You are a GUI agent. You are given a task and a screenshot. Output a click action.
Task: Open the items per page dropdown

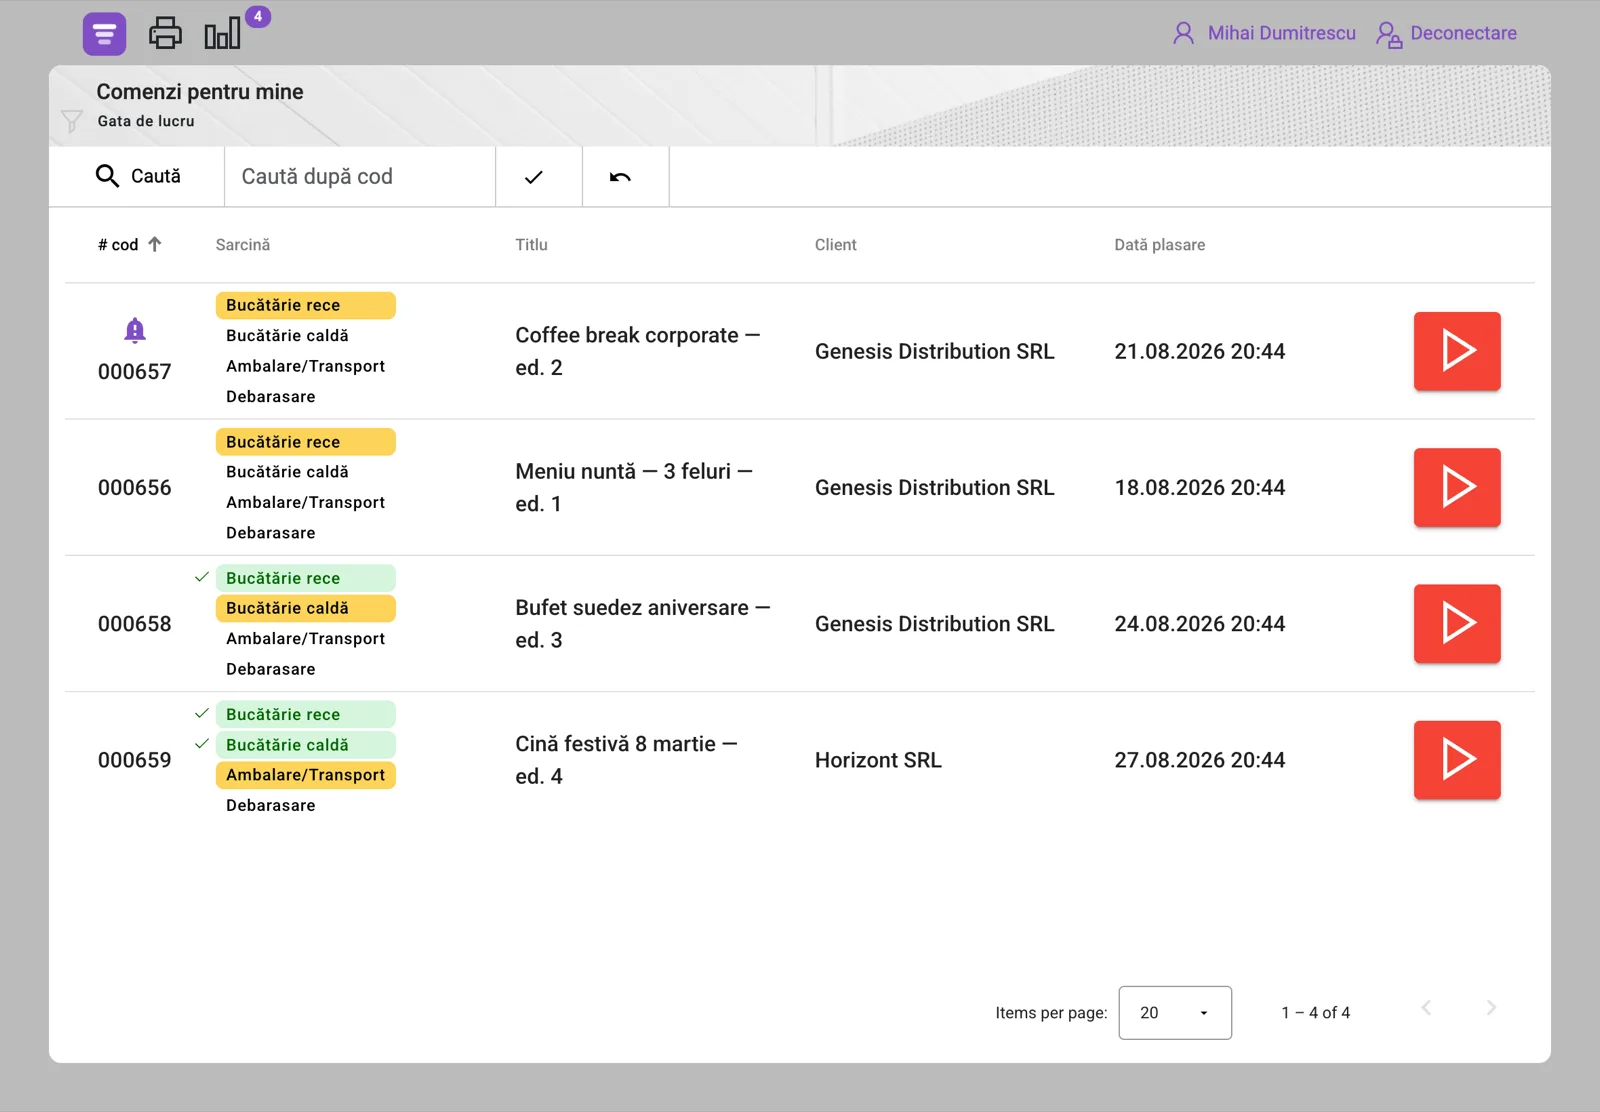[x=1175, y=1013]
